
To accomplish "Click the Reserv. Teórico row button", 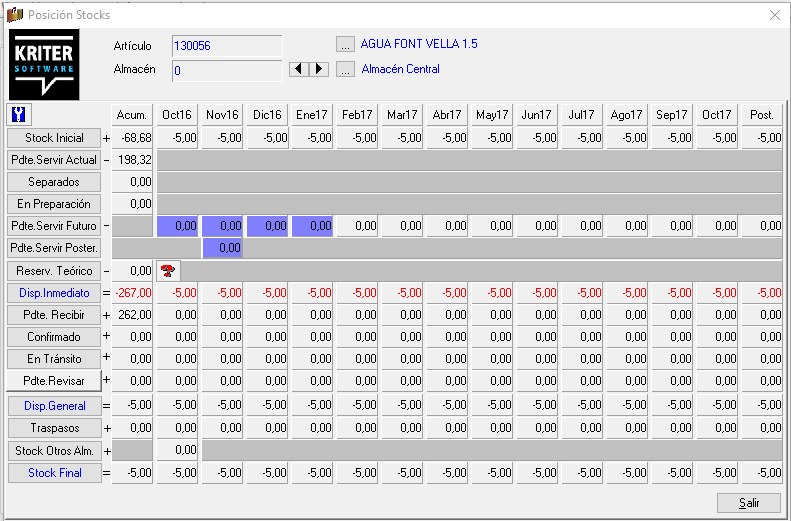I will [x=54, y=271].
